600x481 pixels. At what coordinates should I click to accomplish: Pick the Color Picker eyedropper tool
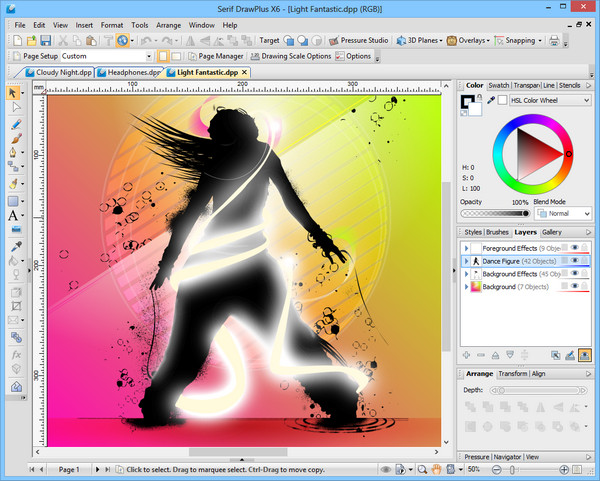coord(15,245)
